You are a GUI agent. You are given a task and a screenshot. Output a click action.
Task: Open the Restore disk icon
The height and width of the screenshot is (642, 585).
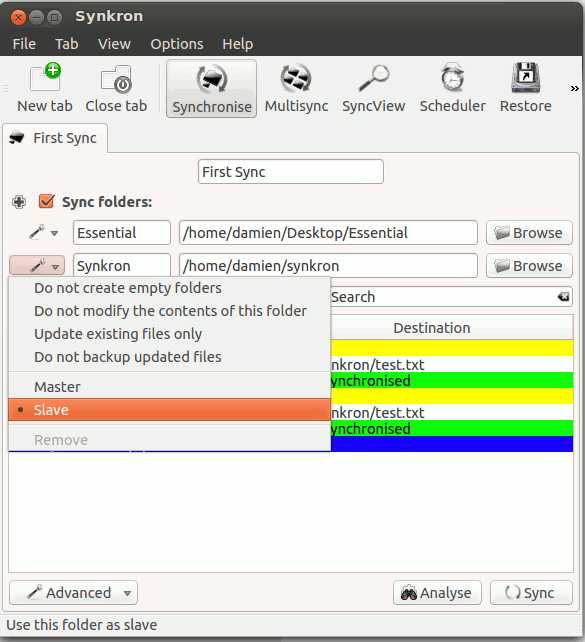[x=525, y=88]
